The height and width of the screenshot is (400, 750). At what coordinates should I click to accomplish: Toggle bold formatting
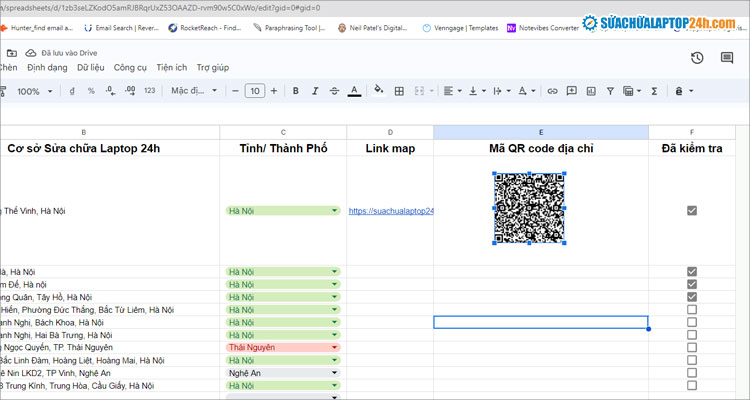click(x=296, y=91)
